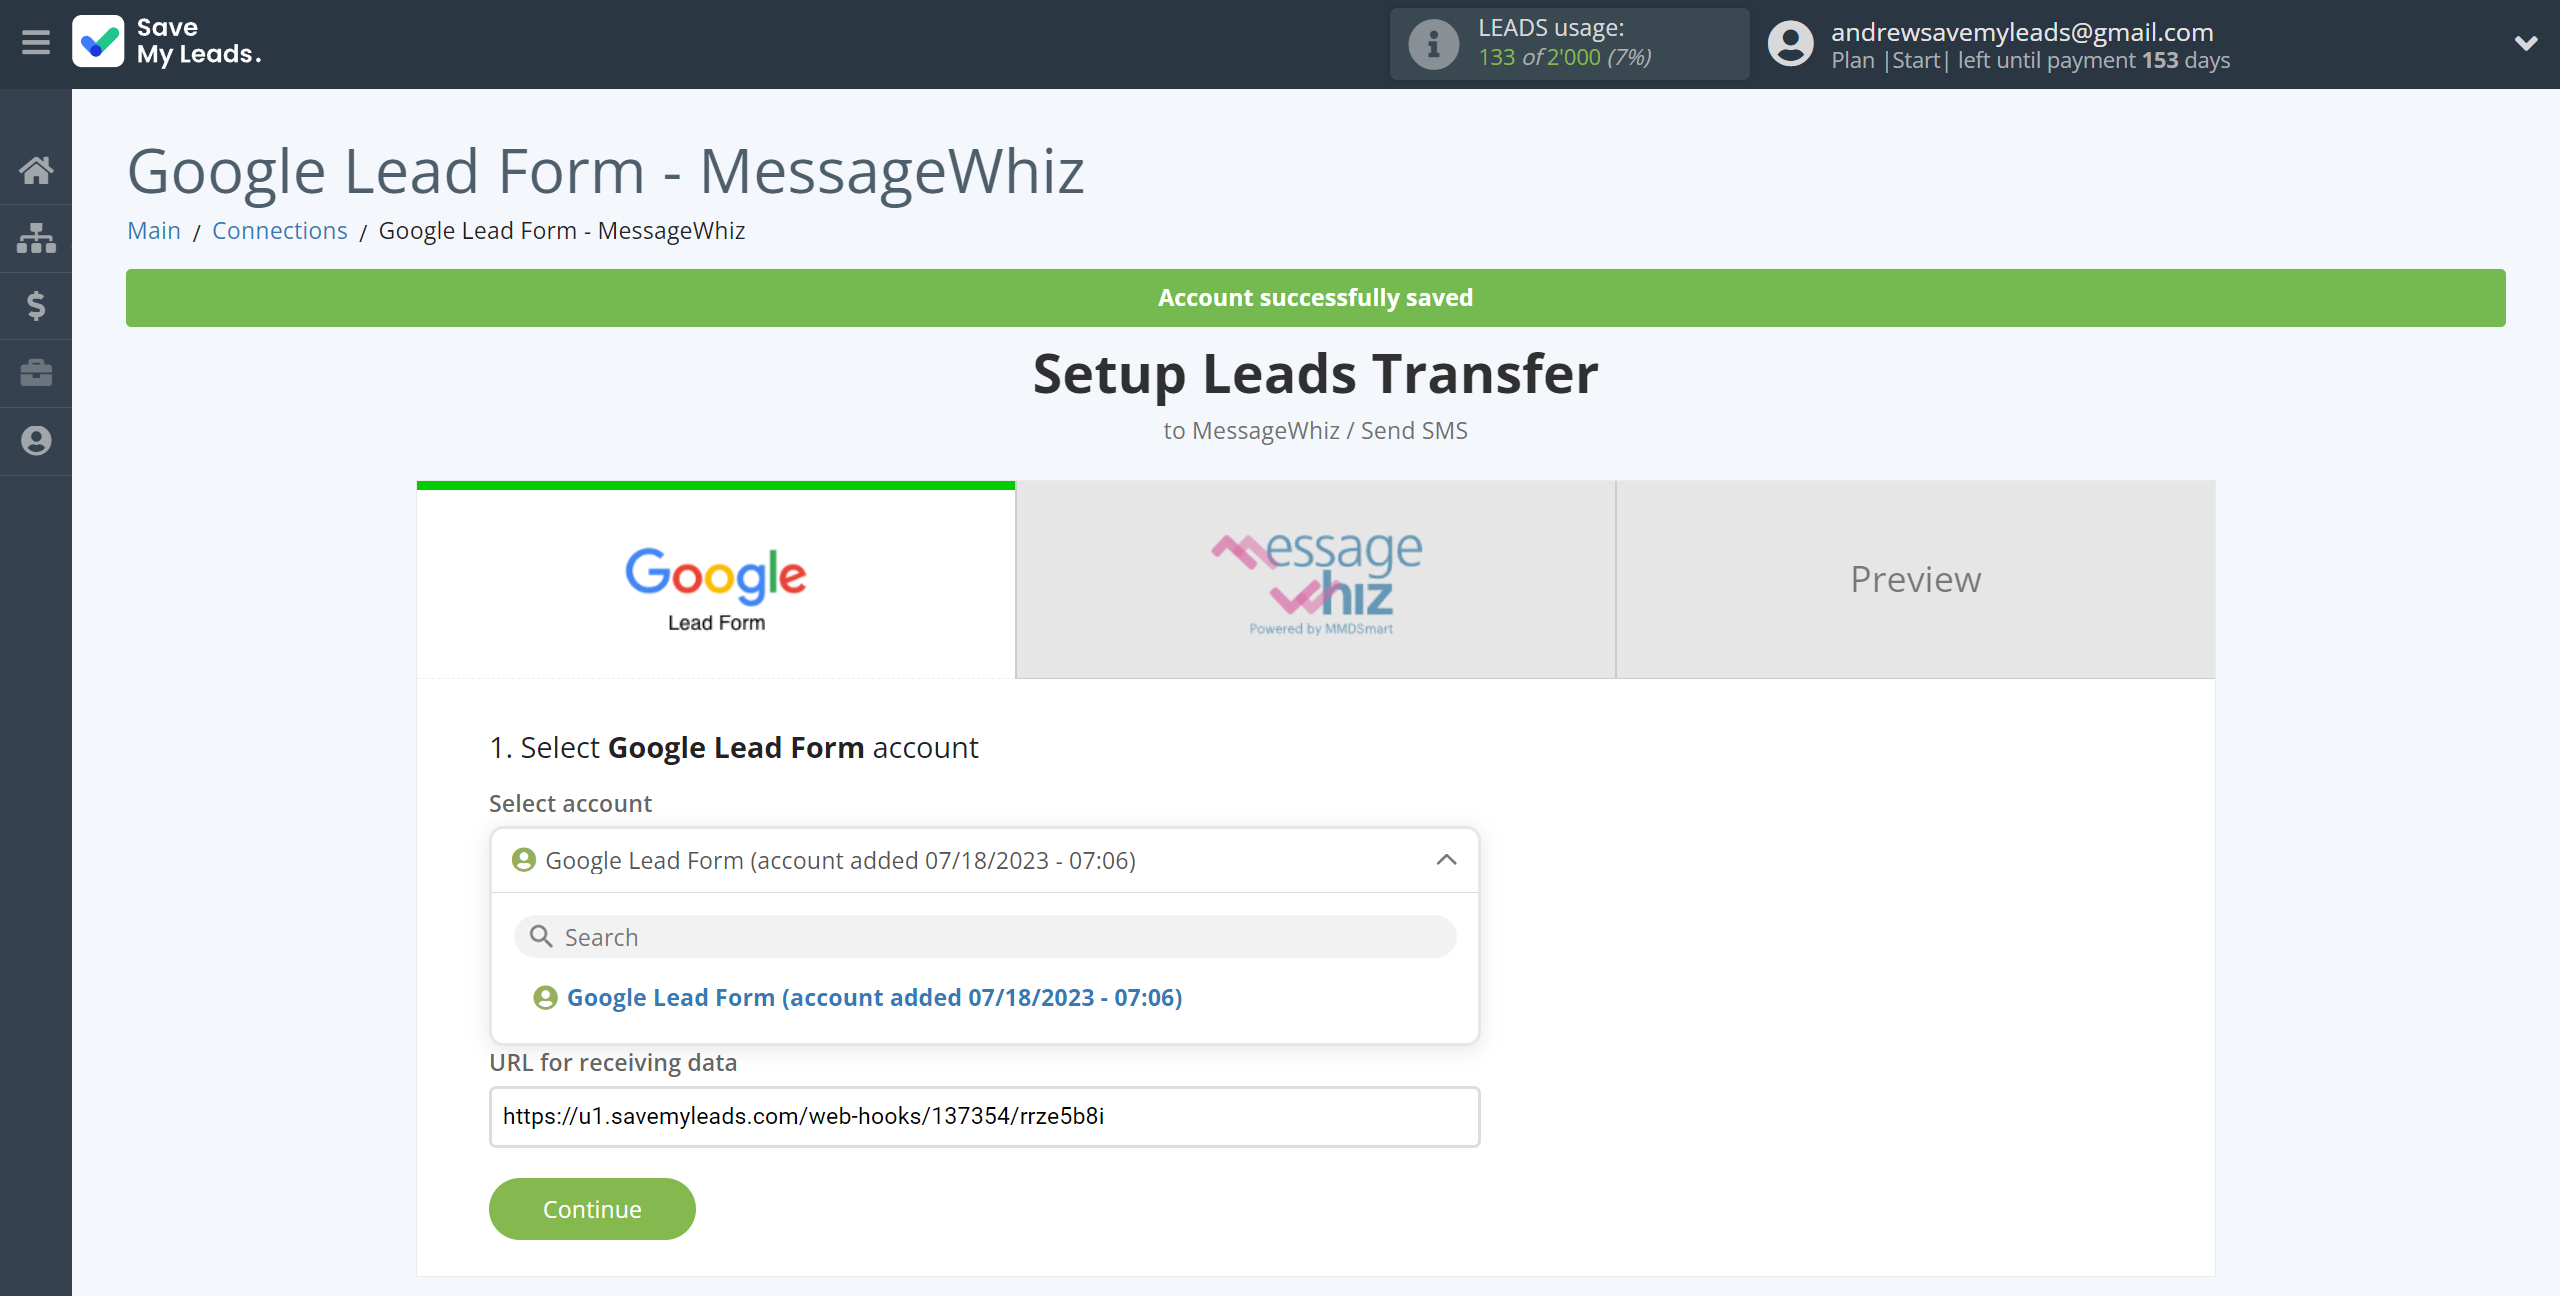This screenshot has height=1296, width=2560.
Task: Click the Search field in dropdown
Action: 985,937
